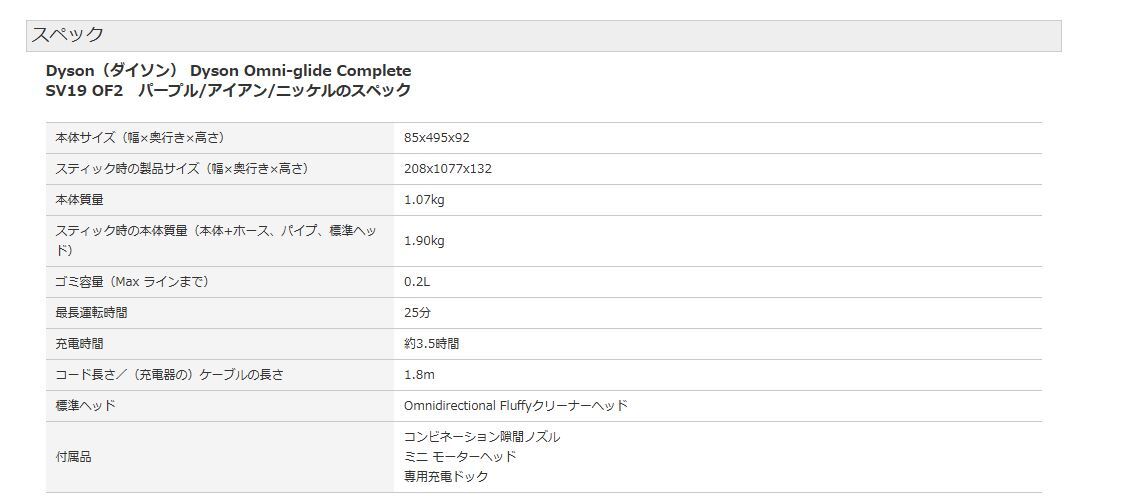This screenshot has height=500, width=1134.
Task: Click the 約3.5時間 charge time value
Action: (431, 344)
